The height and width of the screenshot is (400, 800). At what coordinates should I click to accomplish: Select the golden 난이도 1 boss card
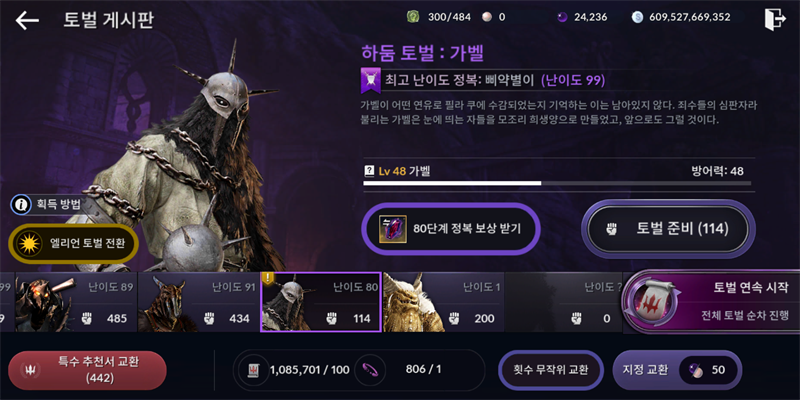[x=443, y=302]
